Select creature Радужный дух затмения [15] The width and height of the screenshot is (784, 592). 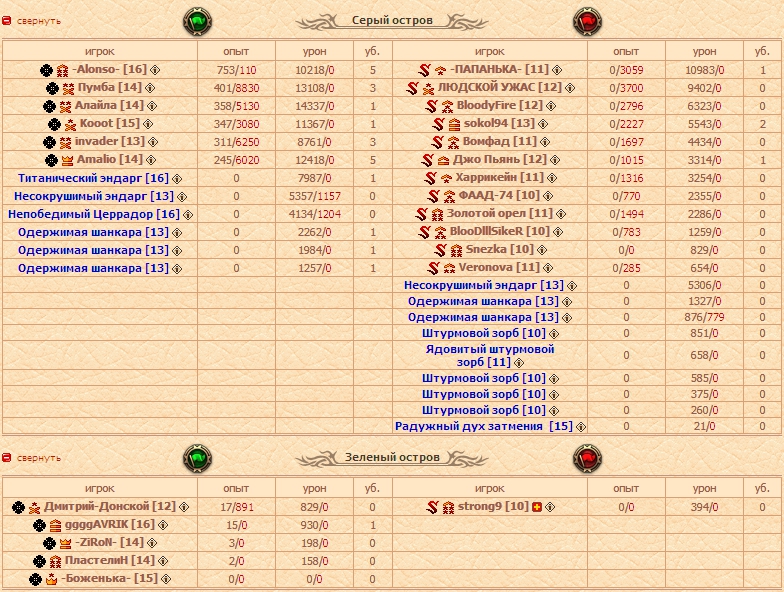[x=484, y=426]
